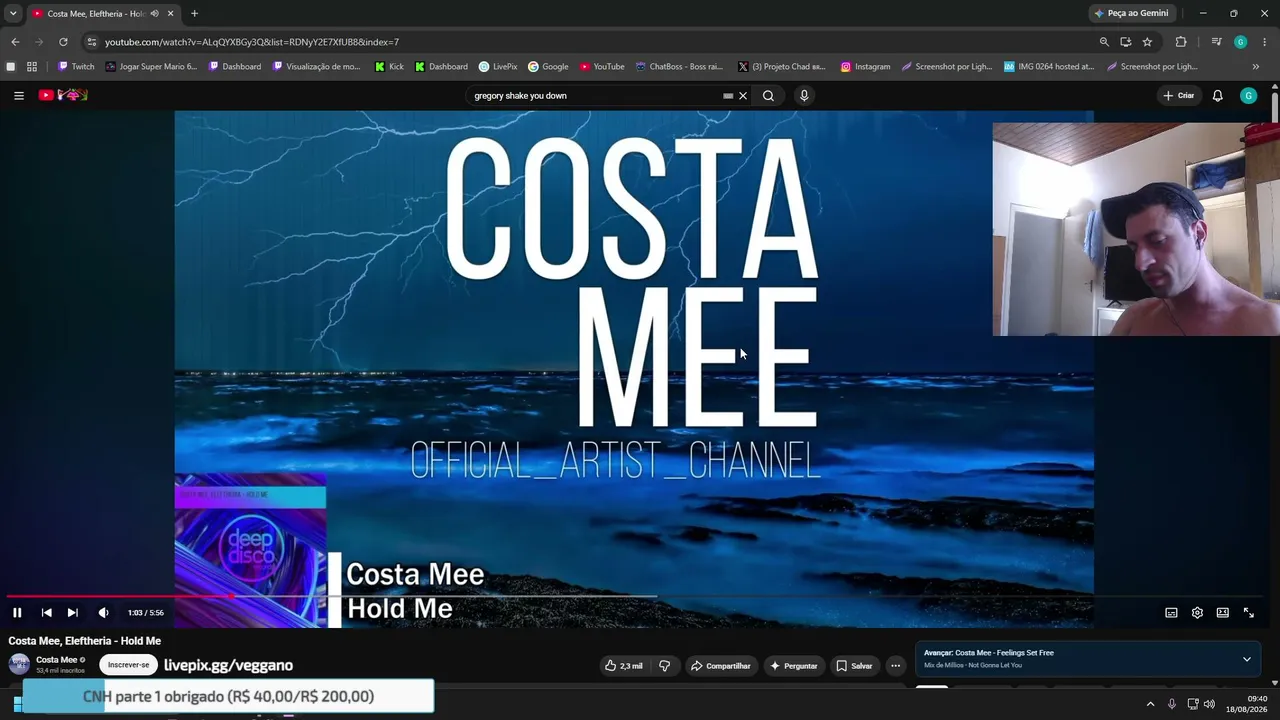Open the Chrome three-dot menu
The image size is (1280, 720).
(1265, 42)
